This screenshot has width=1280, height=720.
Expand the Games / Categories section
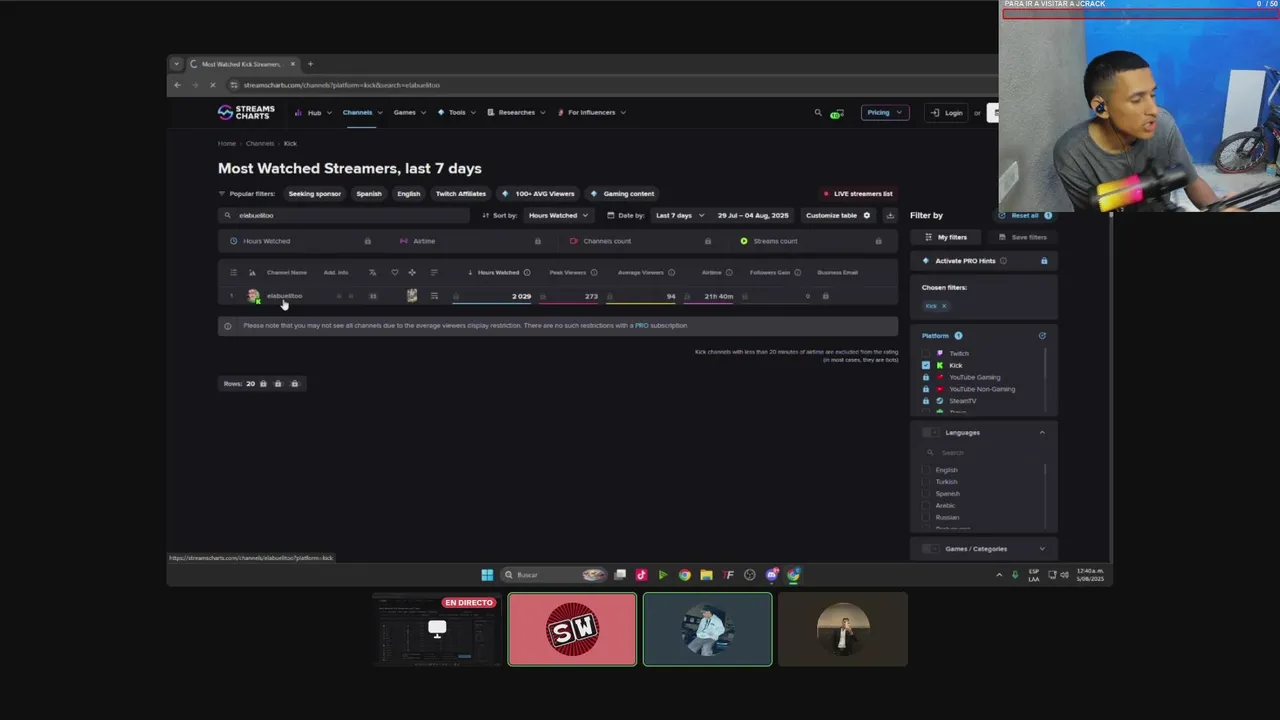coord(1042,549)
